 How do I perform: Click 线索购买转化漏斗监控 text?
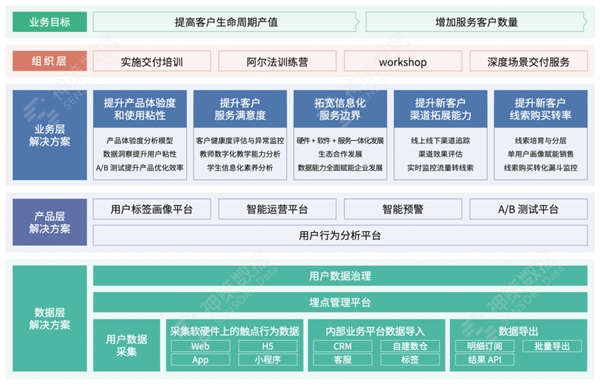coord(541,168)
